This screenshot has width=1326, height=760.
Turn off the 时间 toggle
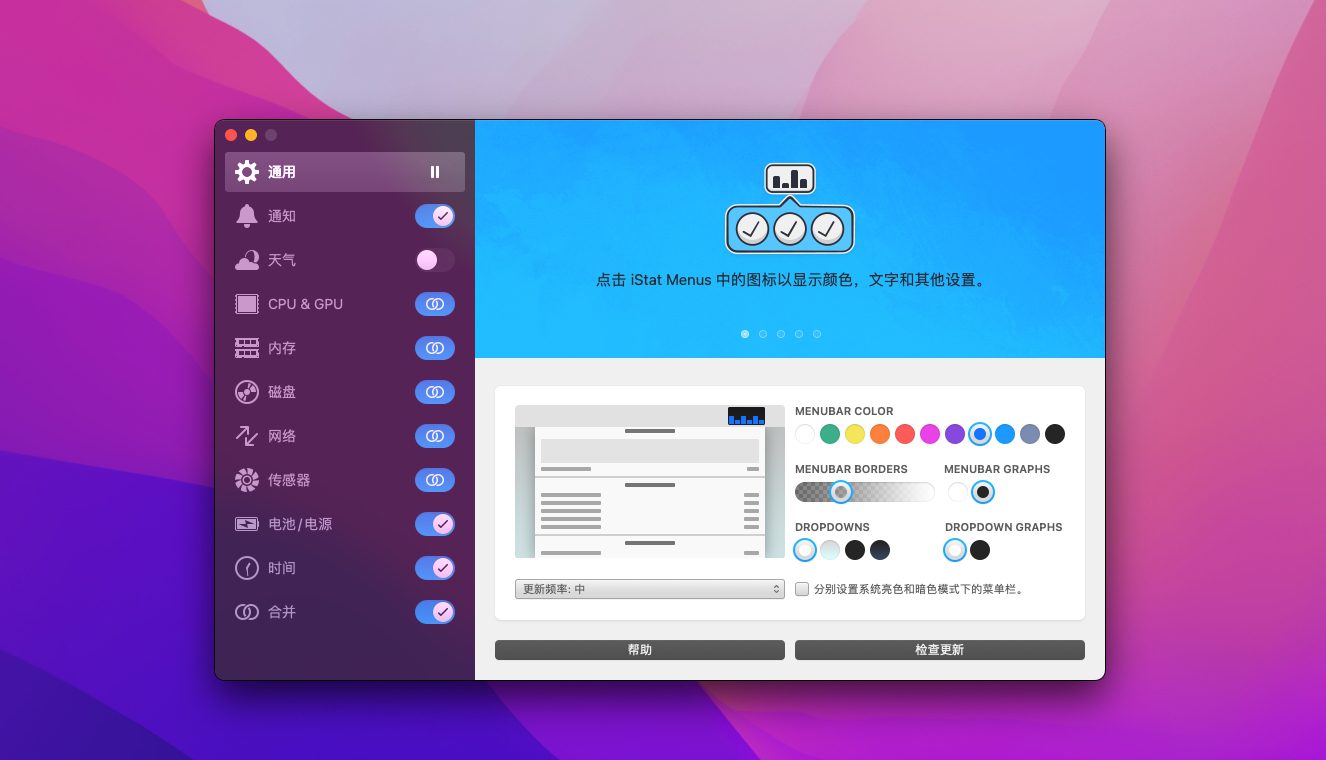435,568
